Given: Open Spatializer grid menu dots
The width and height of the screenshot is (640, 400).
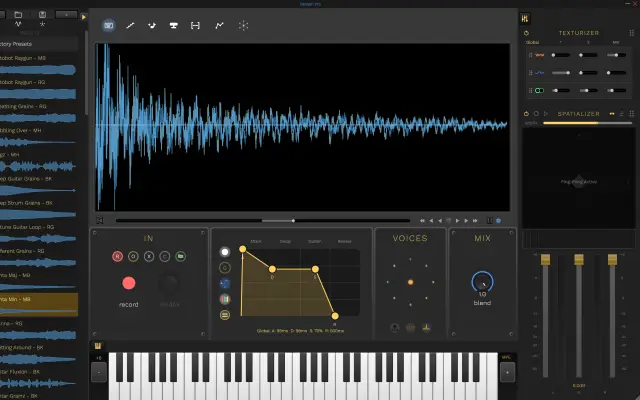Looking at the screenshot, I should click(631, 114).
